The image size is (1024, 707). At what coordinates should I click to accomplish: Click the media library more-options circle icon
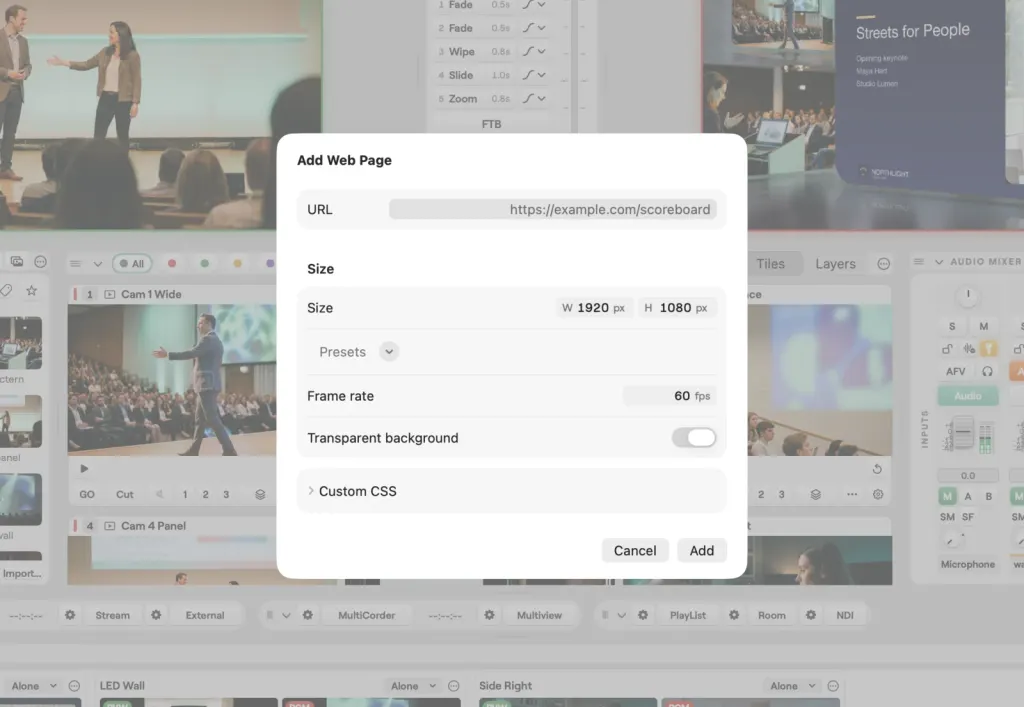click(40, 262)
